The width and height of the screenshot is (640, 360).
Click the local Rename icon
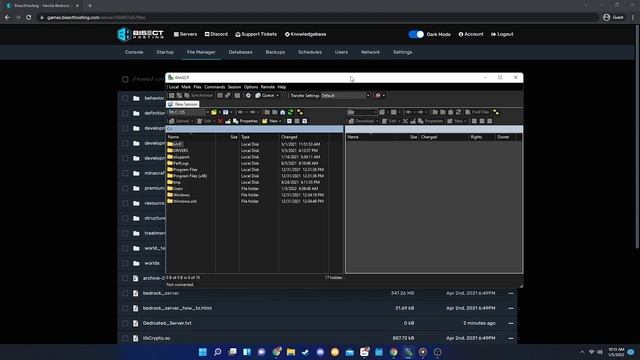(x=228, y=121)
